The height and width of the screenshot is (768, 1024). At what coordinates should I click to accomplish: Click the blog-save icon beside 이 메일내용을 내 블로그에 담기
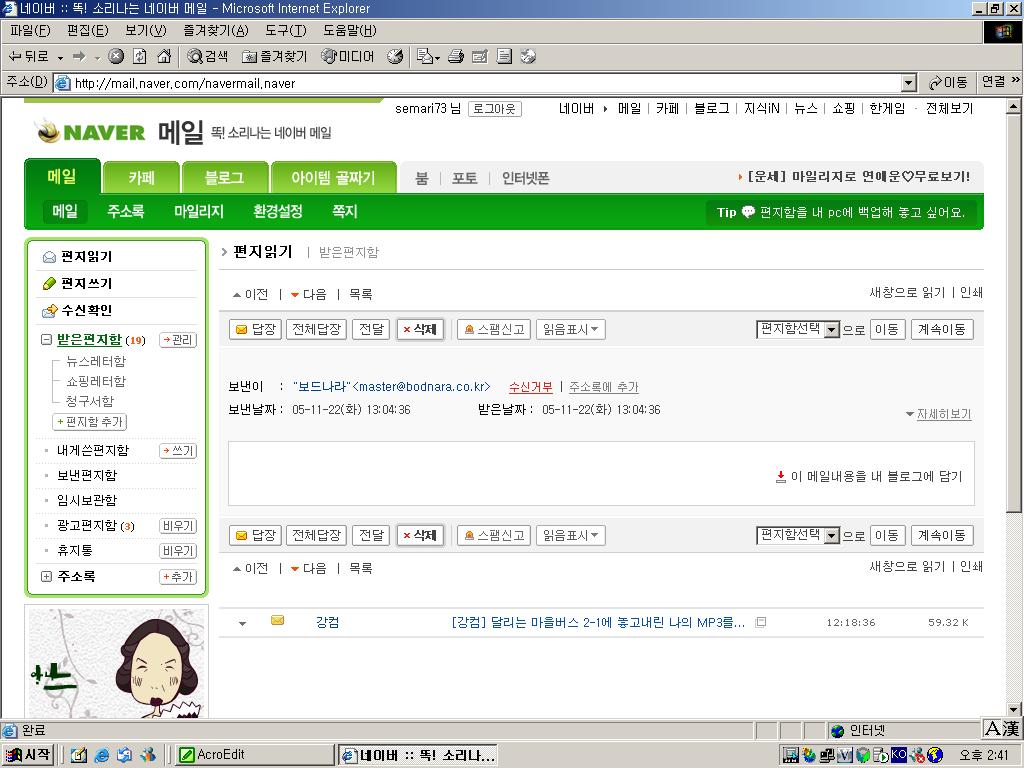click(780, 476)
